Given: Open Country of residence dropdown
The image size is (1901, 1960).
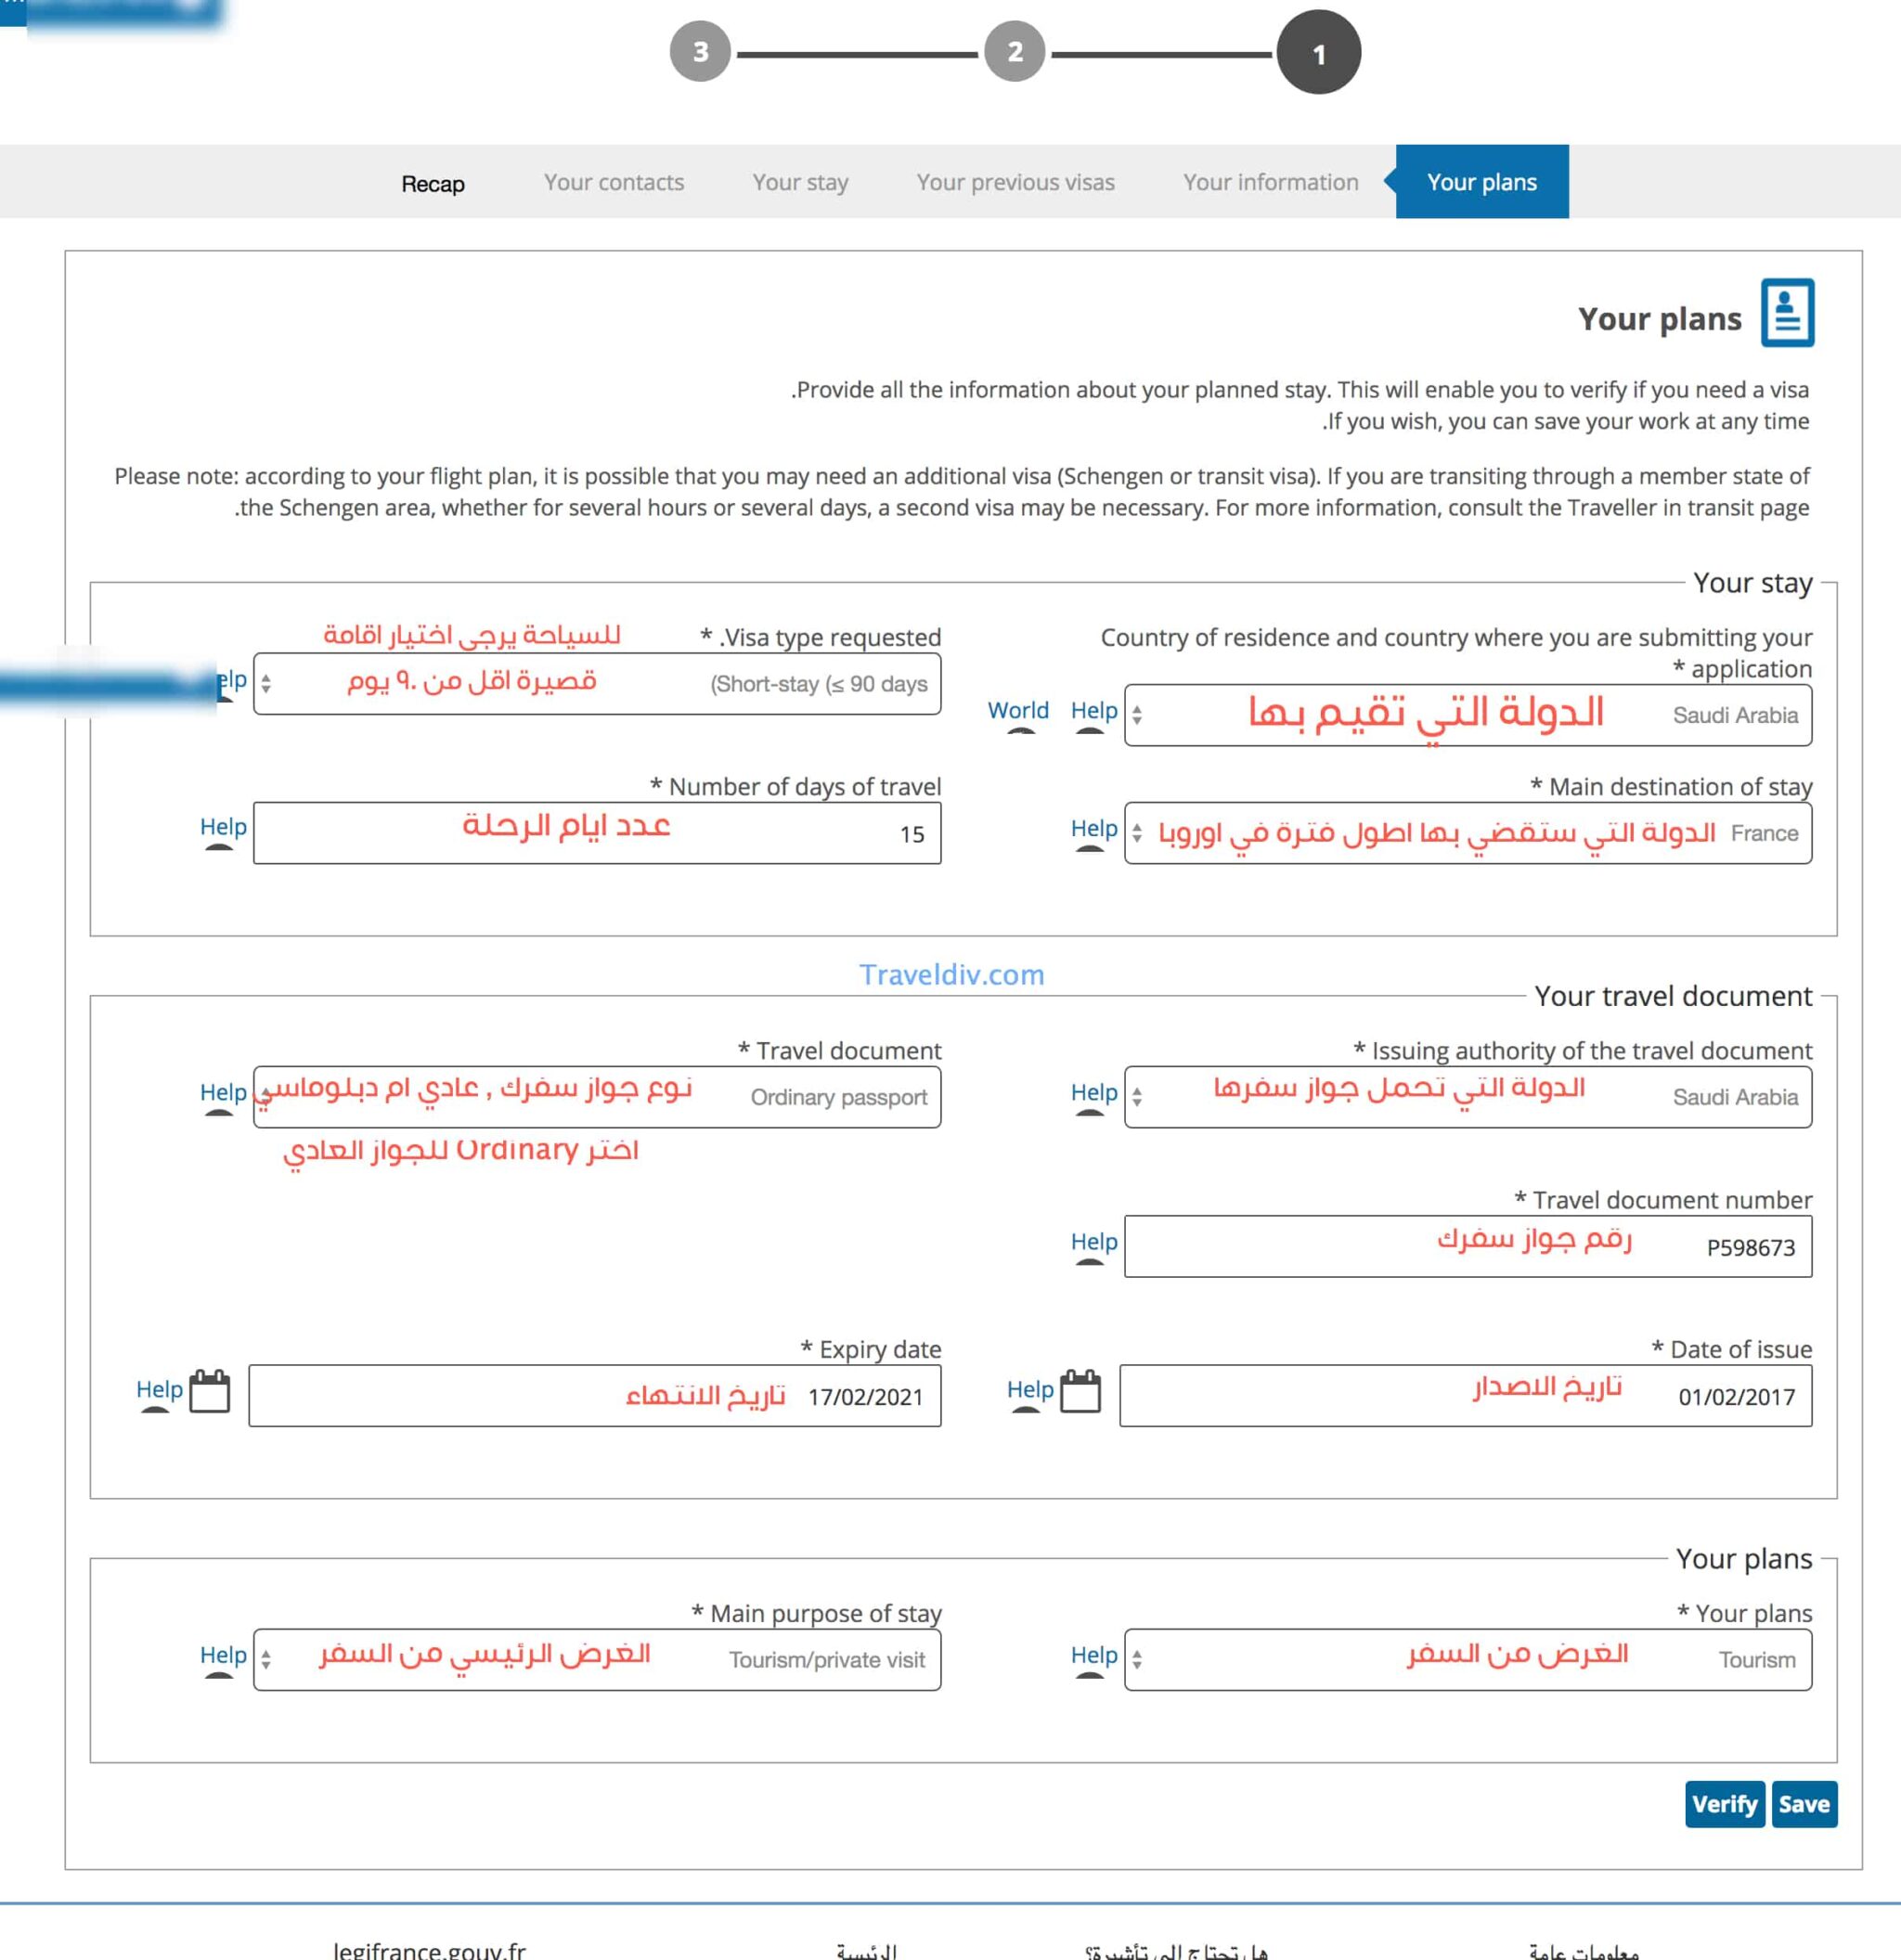Looking at the screenshot, I should coord(1468,715).
